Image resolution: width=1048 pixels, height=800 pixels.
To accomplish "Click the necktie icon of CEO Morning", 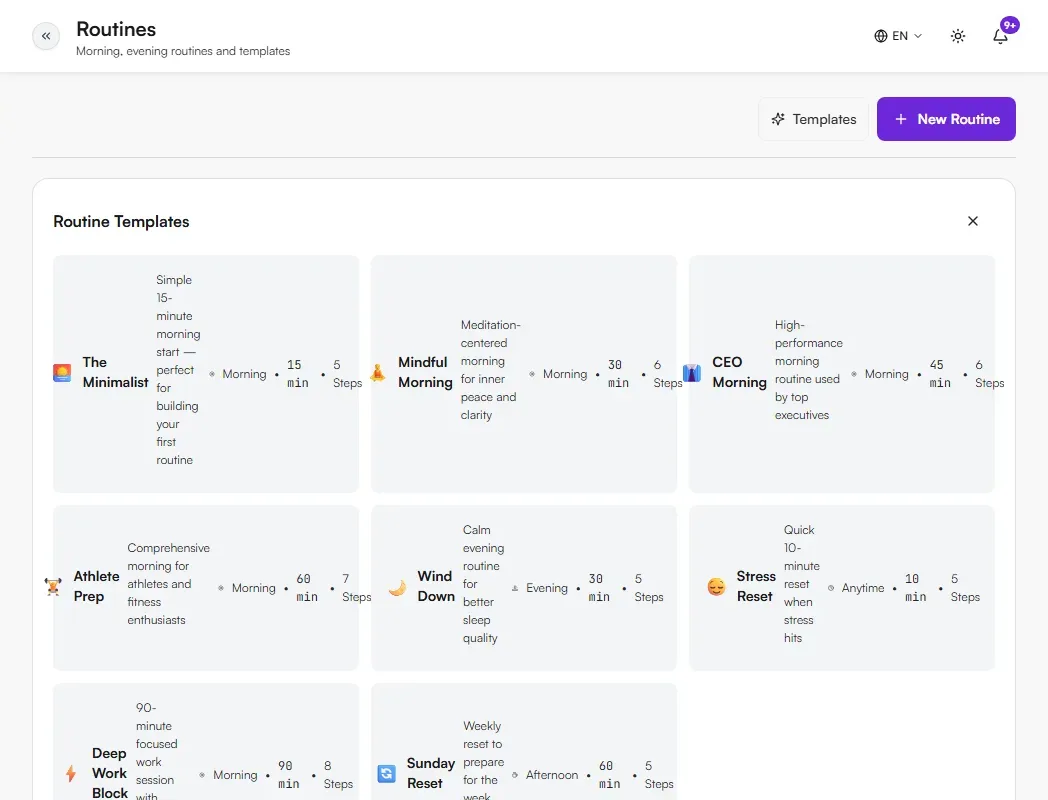I will (692, 373).
